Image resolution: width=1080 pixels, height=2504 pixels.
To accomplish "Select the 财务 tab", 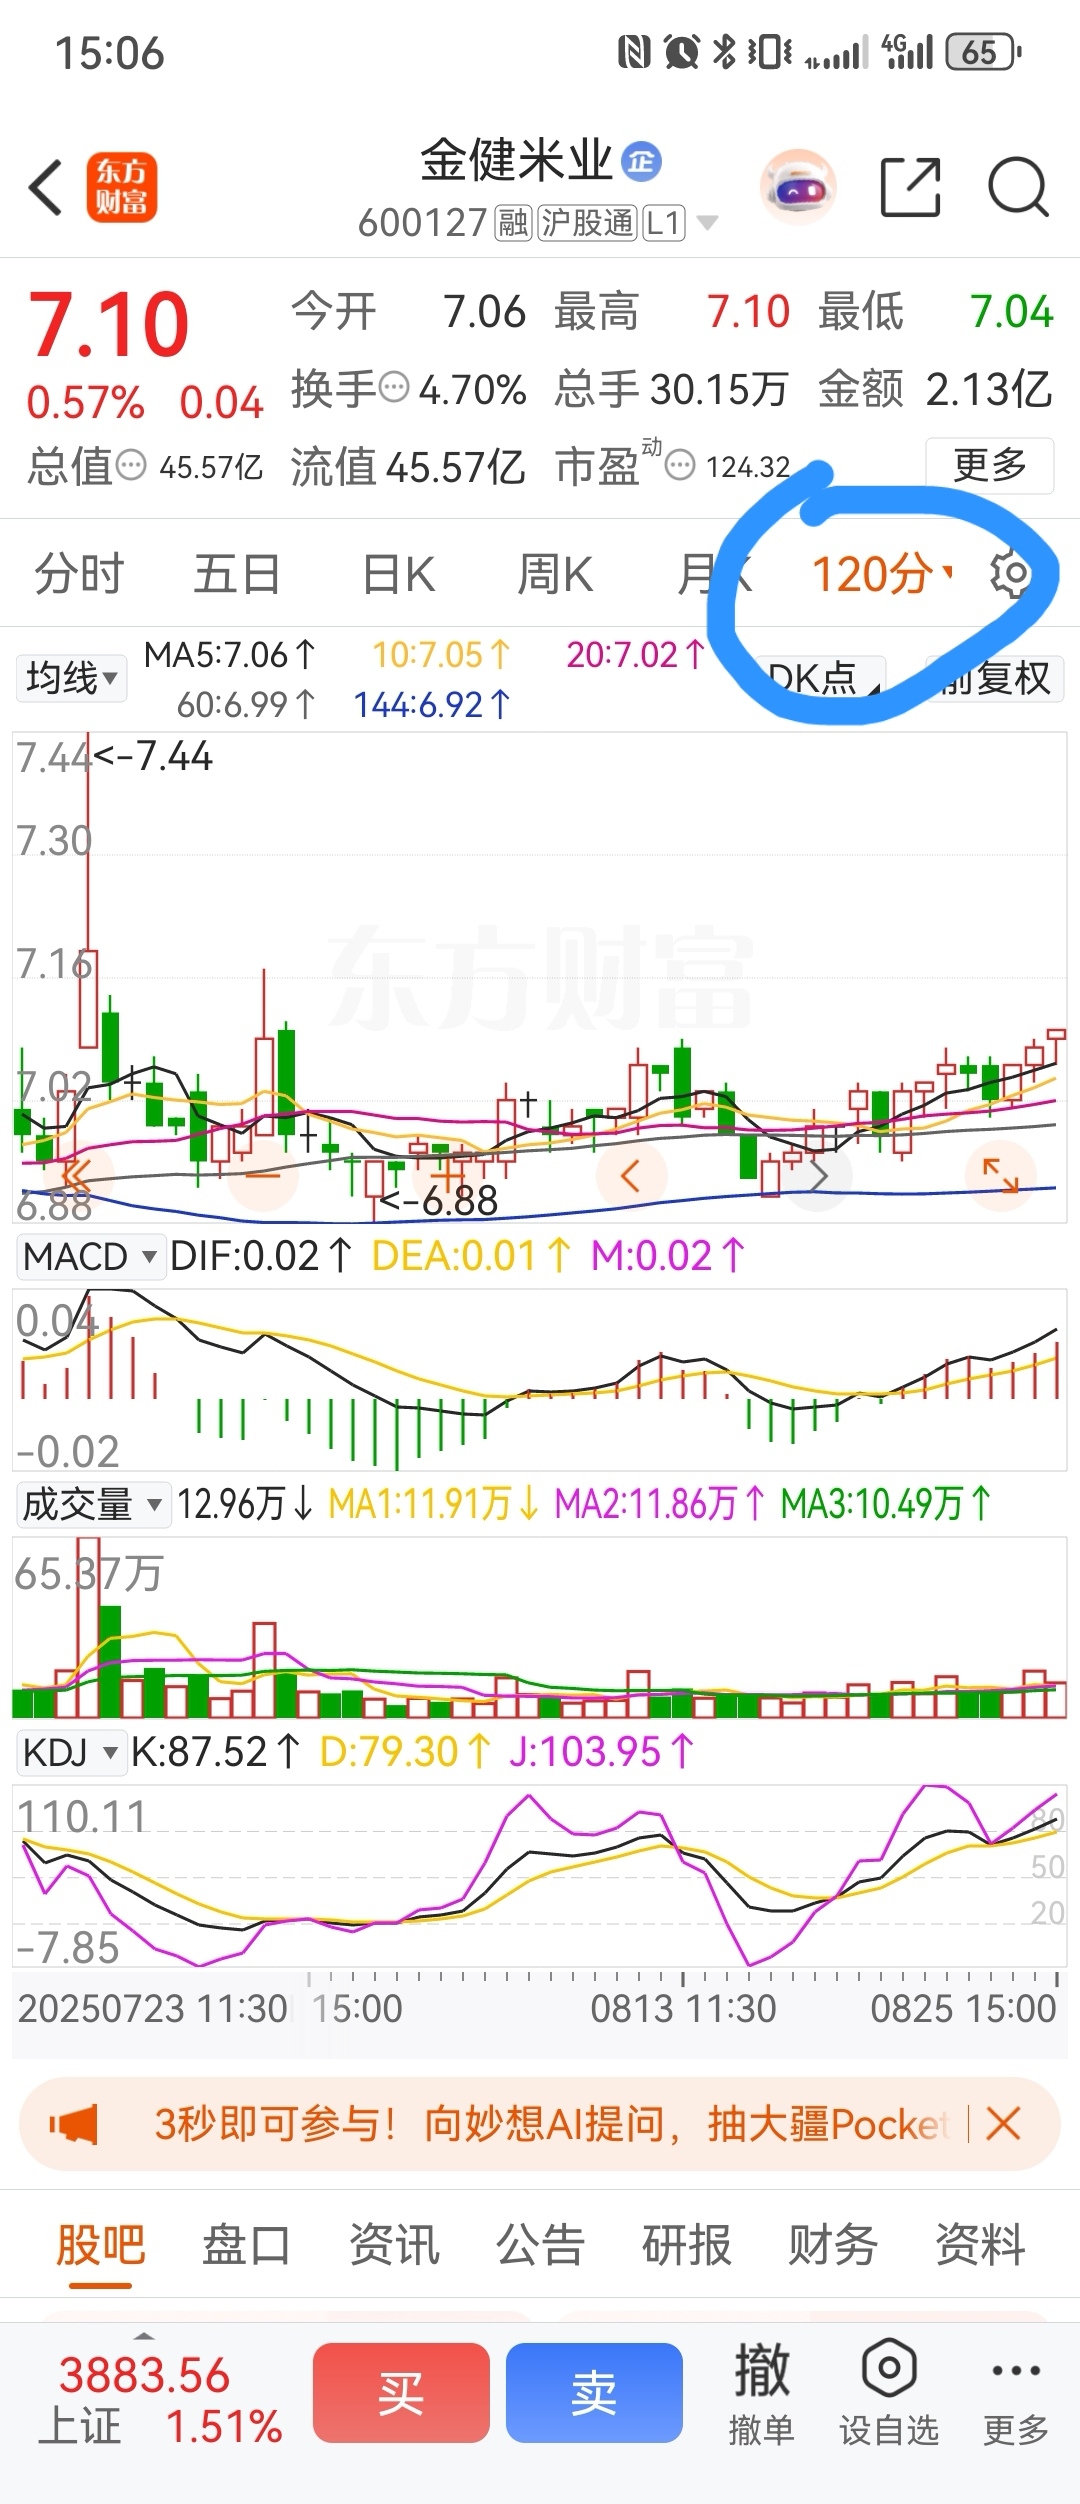I will pos(833,2244).
